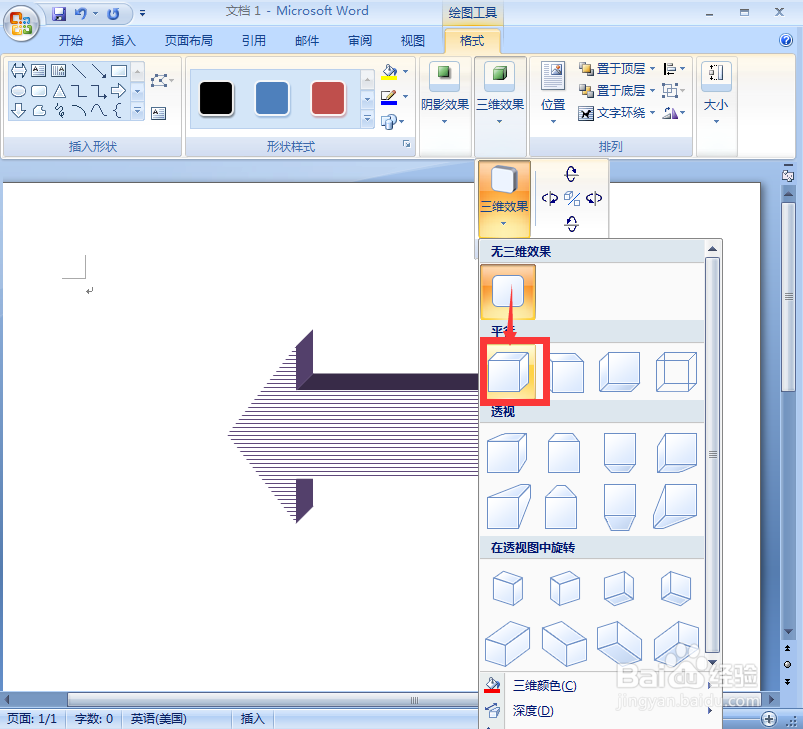The image size is (803, 729).
Task: Click the Shape Fill paint bucket
Action: click(389, 72)
